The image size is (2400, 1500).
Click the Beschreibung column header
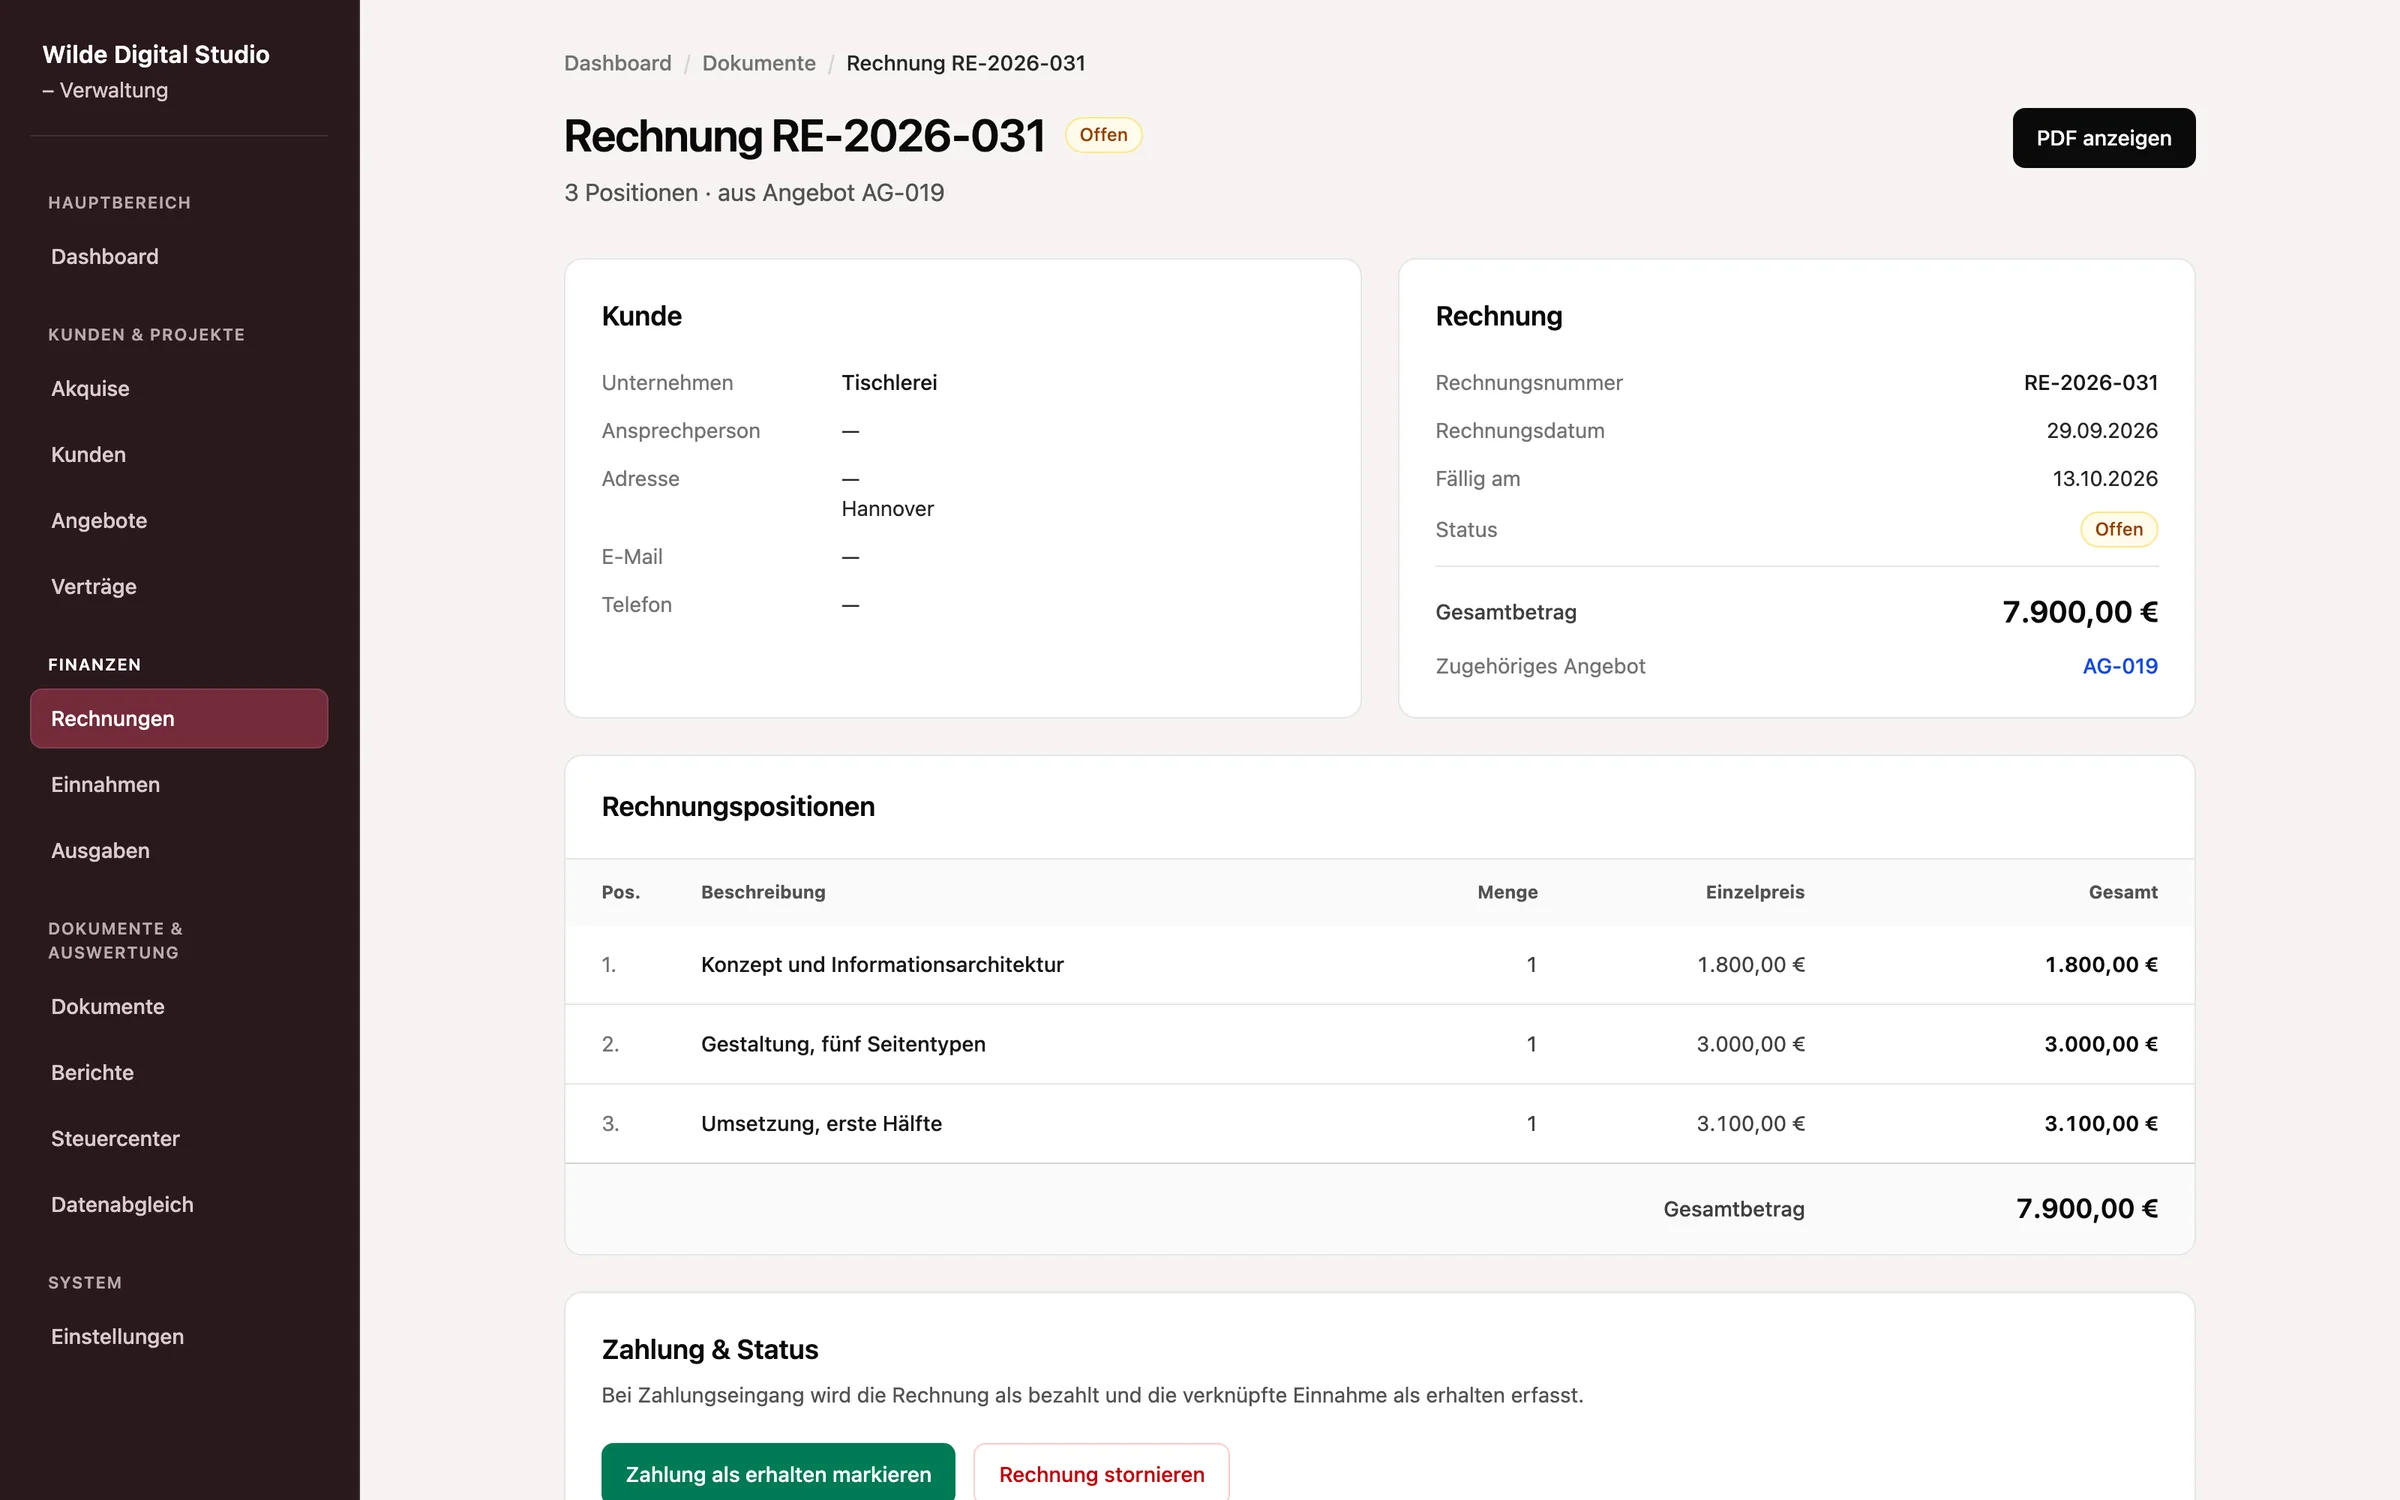763,892
